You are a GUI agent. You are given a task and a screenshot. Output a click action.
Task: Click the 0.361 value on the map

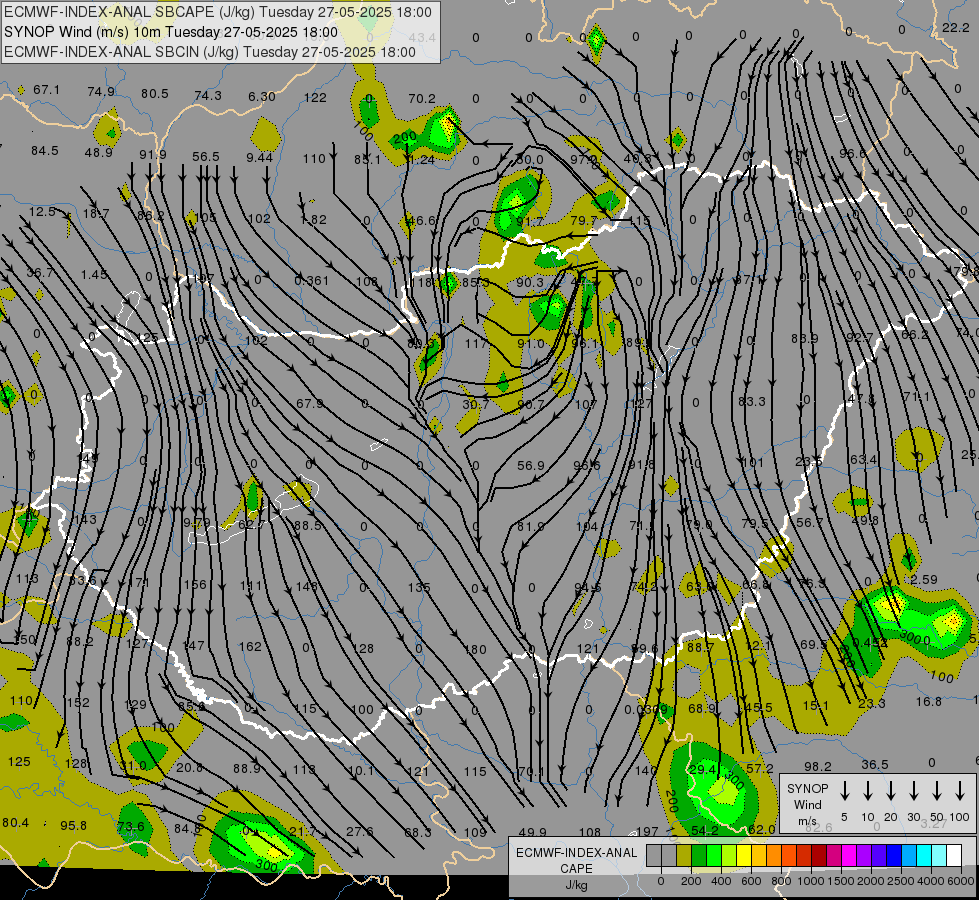312,280
